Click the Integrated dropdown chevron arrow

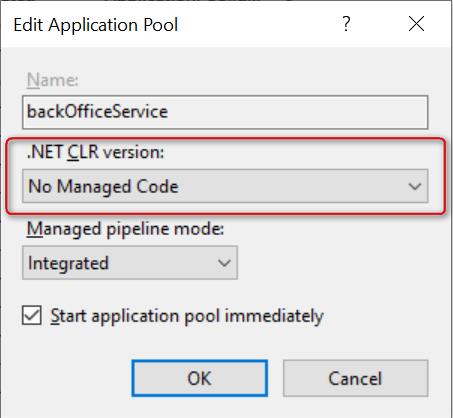pyautogui.click(x=224, y=263)
